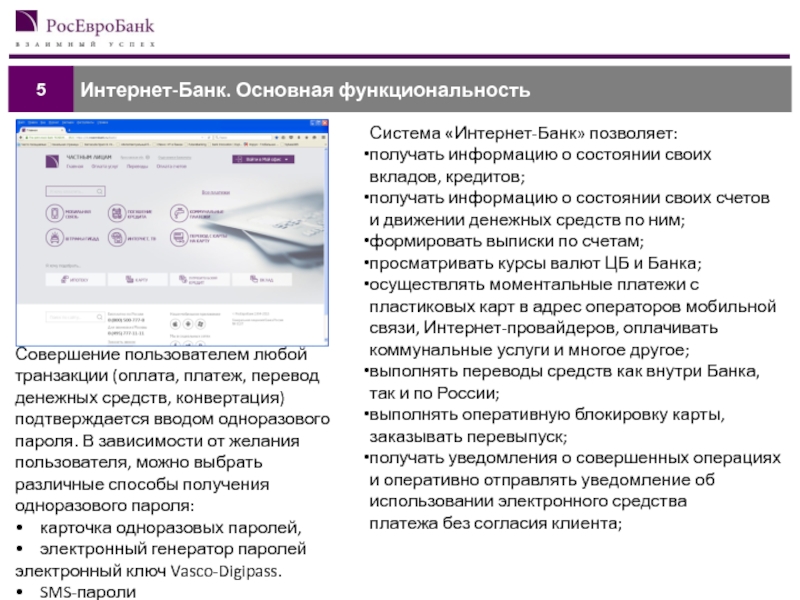Image resolution: width=800 pixels, height=600 pixels.
Task: Click the Windows app icon in footer
Action: tap(200, 324)
